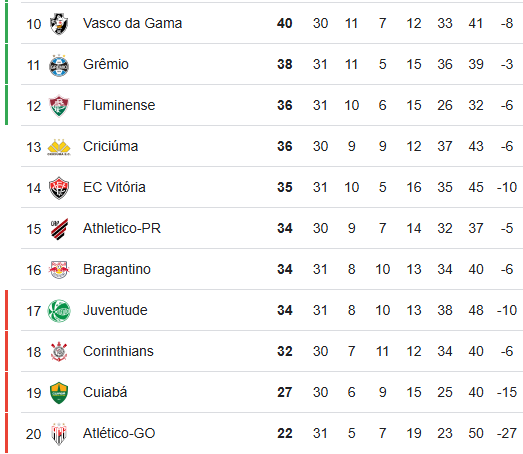This screenshot has width=523, height=454.
Task: Open the Vasco da Gama team link
Action: pyautogui.click(x=132, y=23)
